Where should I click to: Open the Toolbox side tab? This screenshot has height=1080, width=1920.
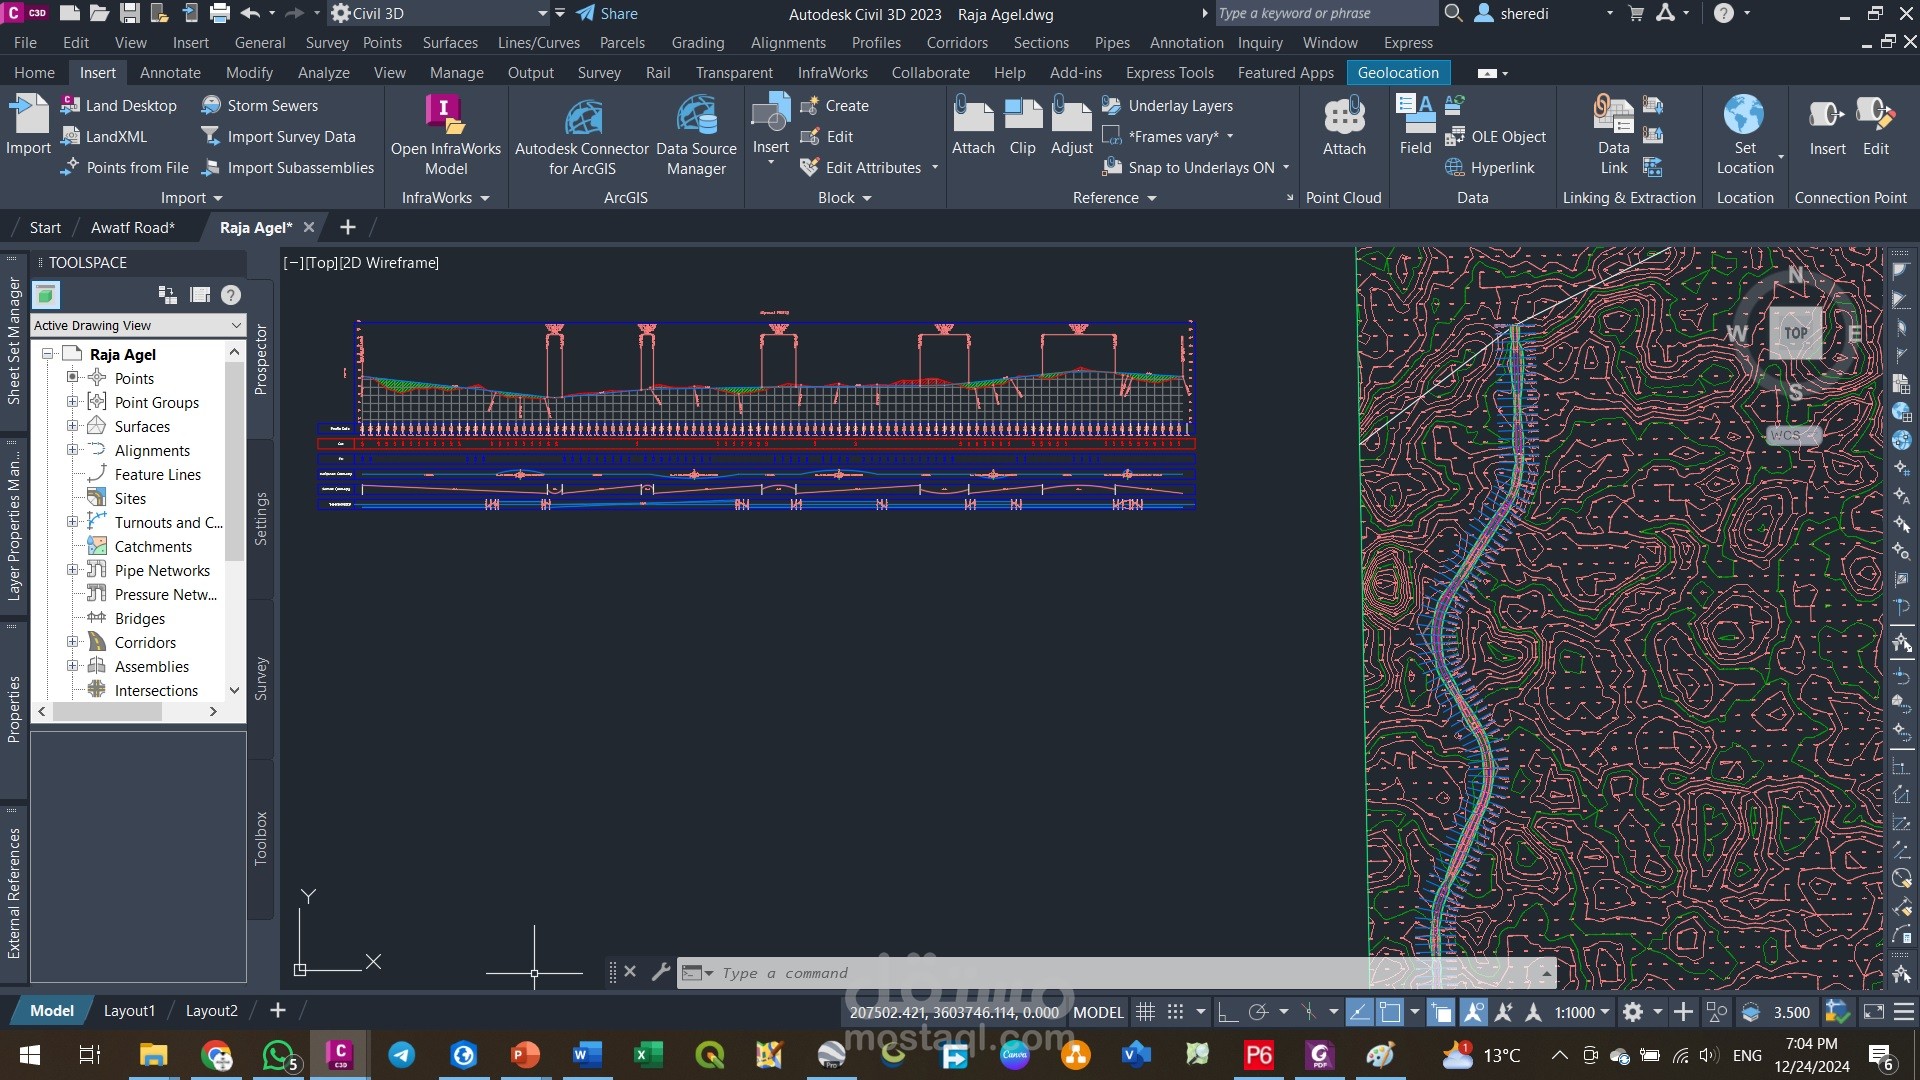click(260, 837)
